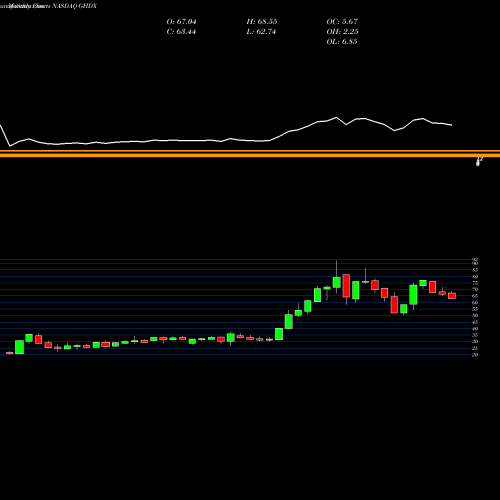Screen dimensions: 500x500
Task: Click the 35 price axis label
Action: point(475,335)
